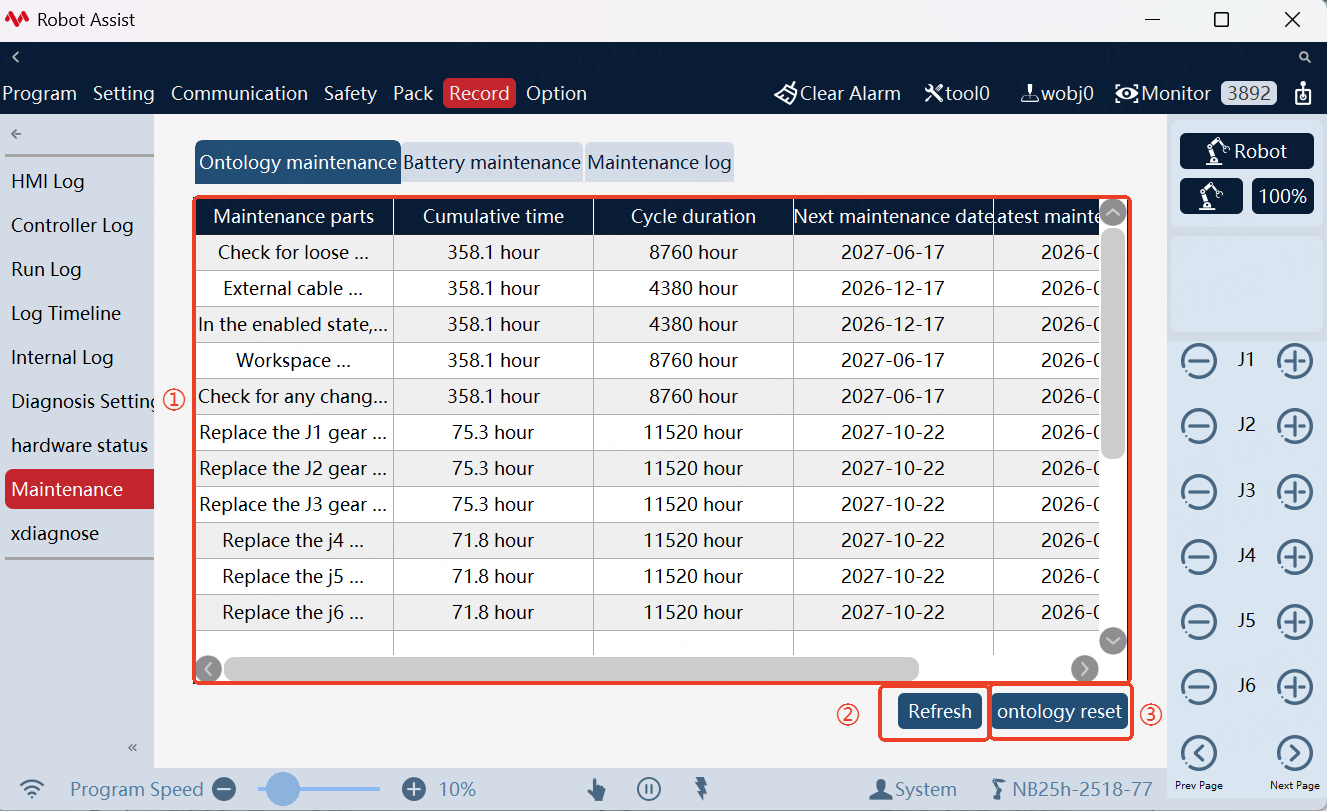Jog J5 minus button
Screen dimensions: 1327x811
coord(1199,622)
